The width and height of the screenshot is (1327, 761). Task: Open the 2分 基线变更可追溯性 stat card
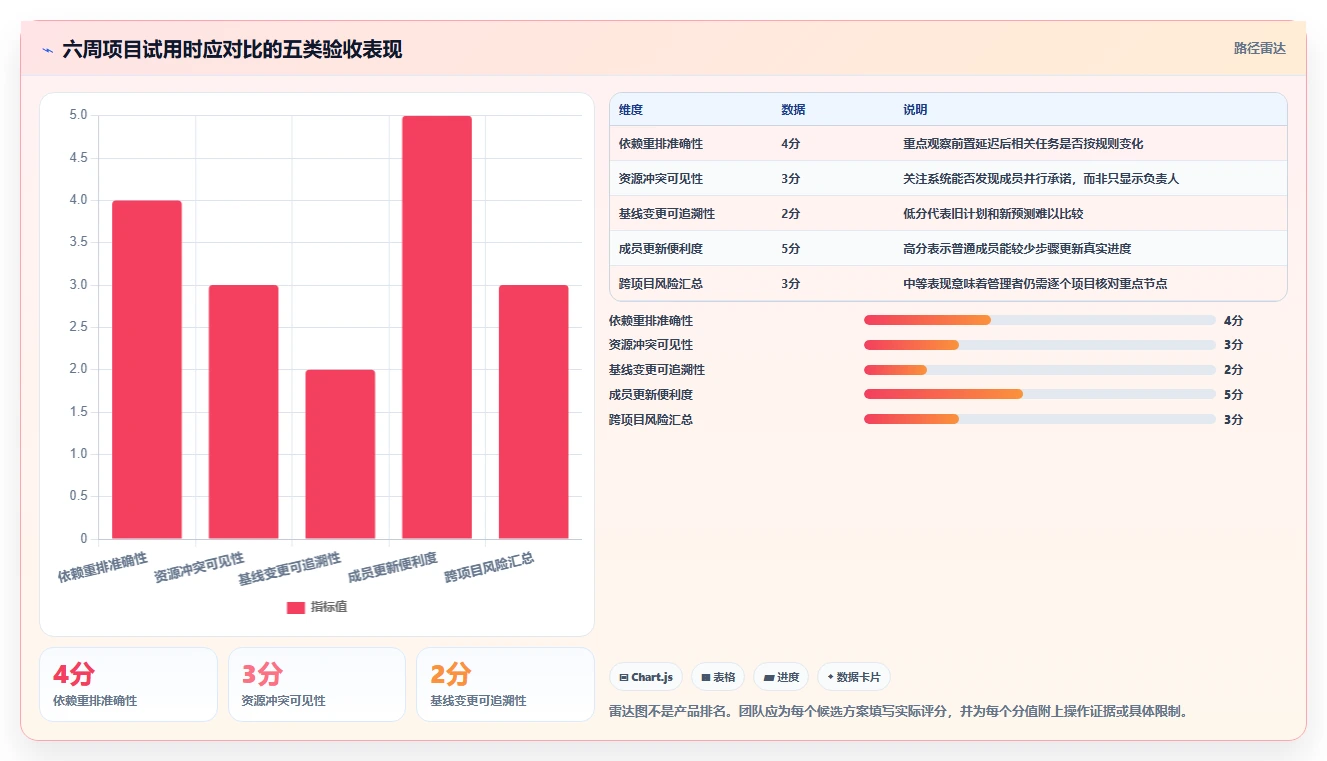pyautogui.click(x=505, y=684)
